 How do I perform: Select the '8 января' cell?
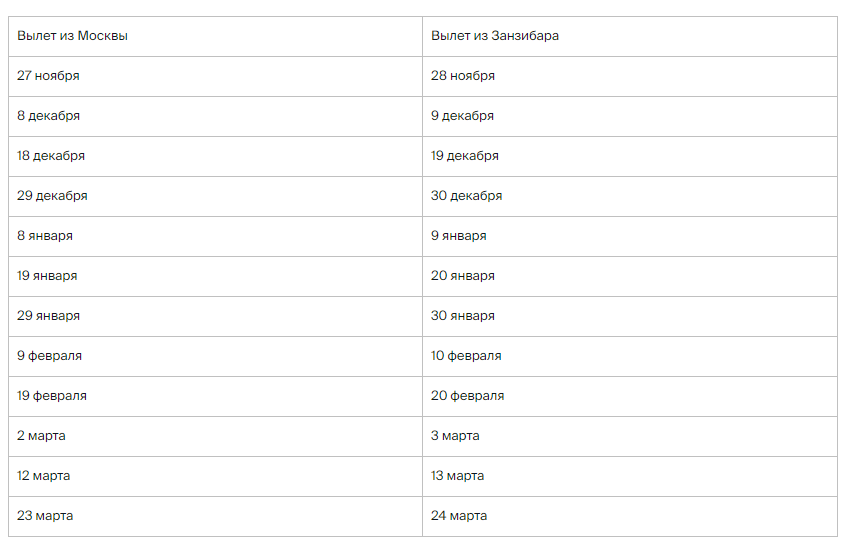[x=45, y=236]
